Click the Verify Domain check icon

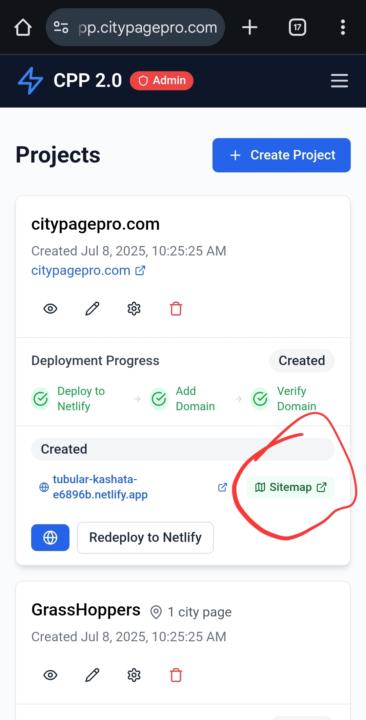point(260,399)
